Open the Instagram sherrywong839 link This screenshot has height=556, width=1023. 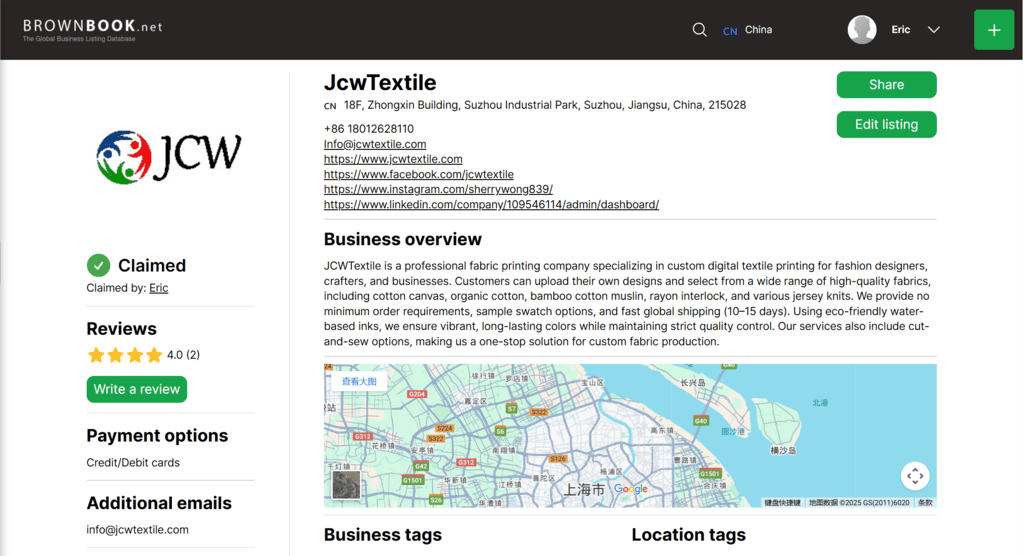[438, 189]
